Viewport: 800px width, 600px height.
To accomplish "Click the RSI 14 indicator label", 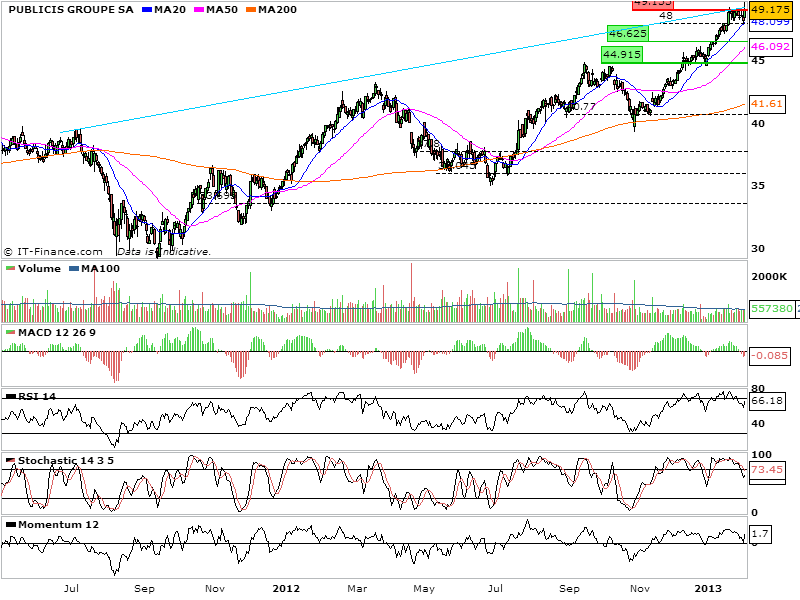I will click(37, 396).
